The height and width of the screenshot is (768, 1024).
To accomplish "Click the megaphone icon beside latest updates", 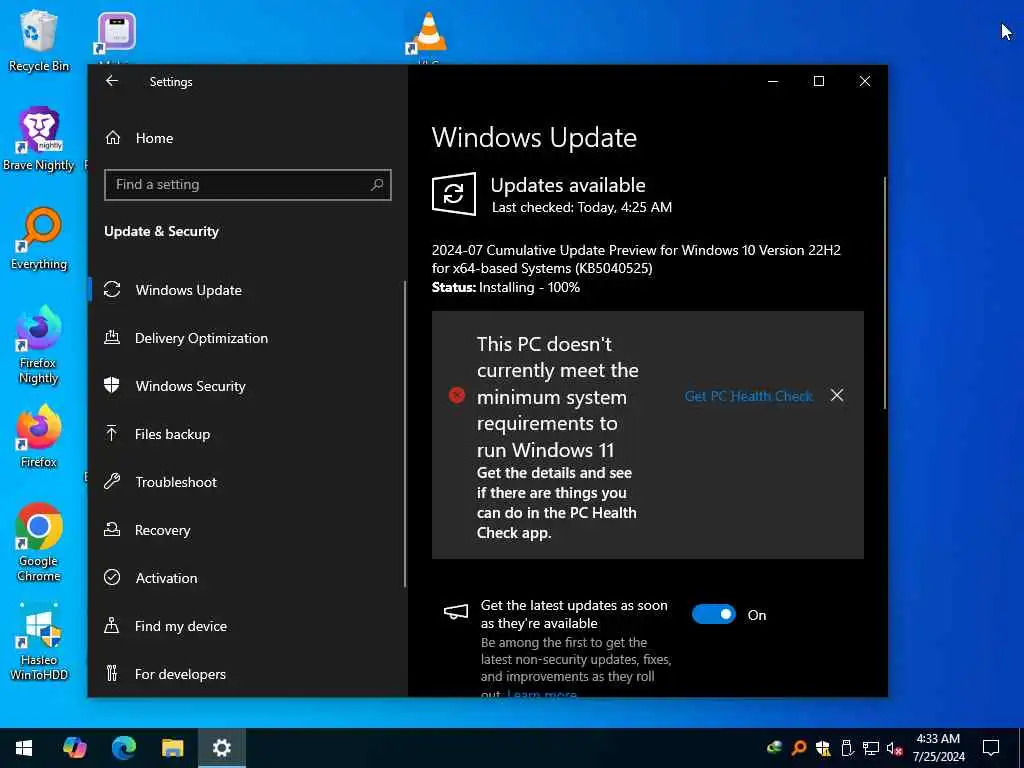I will (456, 612).
